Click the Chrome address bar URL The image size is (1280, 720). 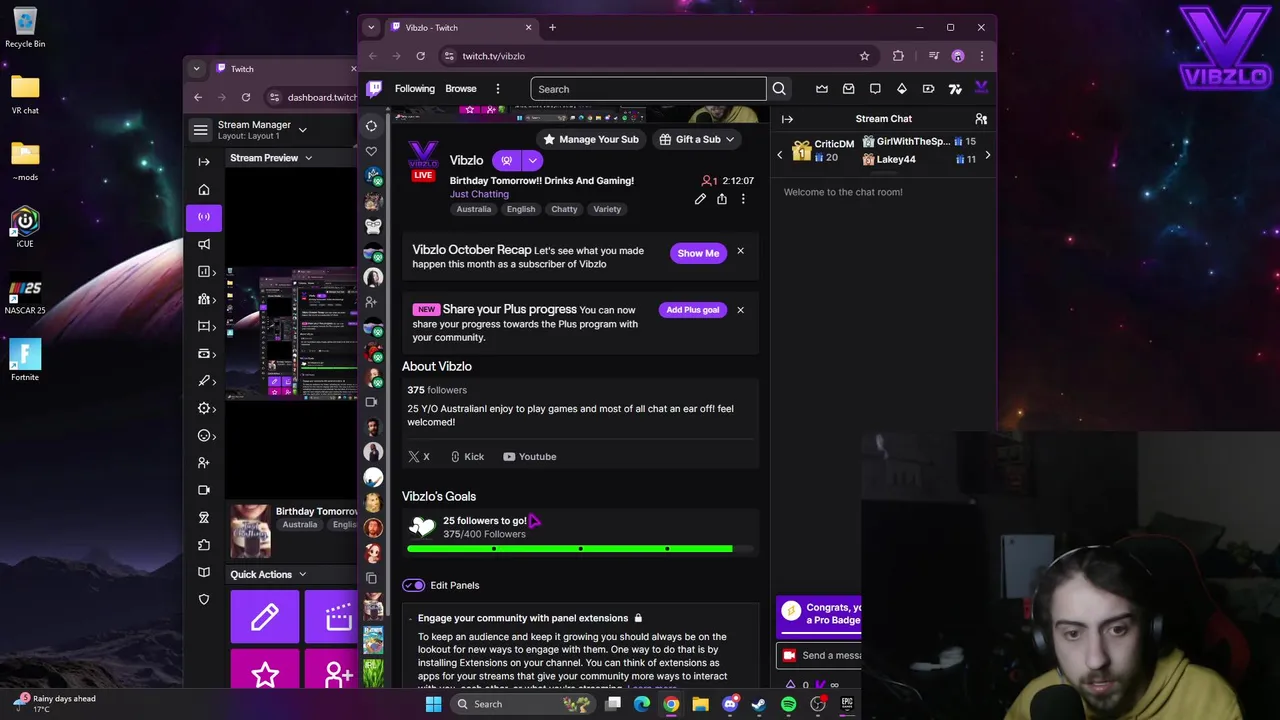493,56
